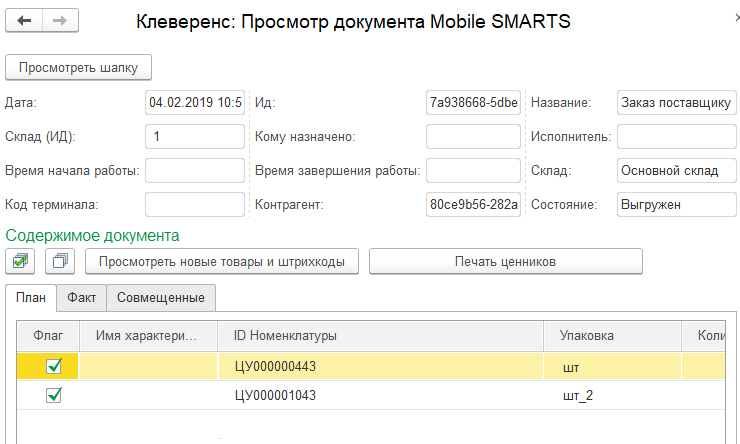The width and height of the screenshot is (740, 444).
Task: Click the Кому назначено field
Action: click(473, 136)
